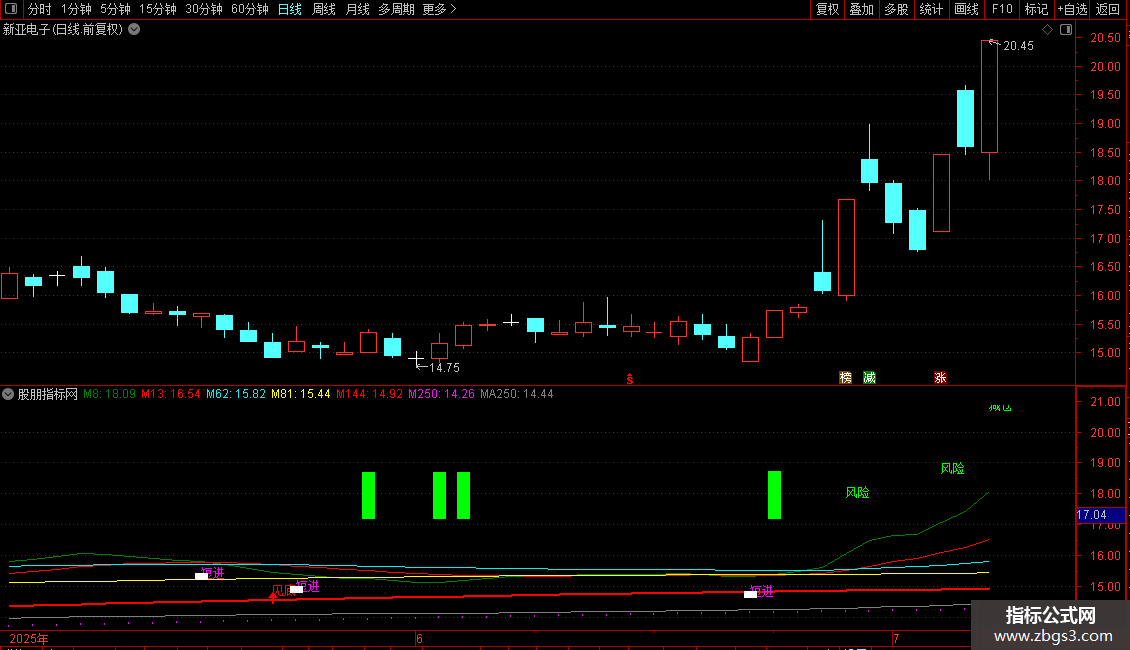Screen dimensions: 1130x650
Task: Click the 复权 adjustment button
Action: tap(827, 9)
